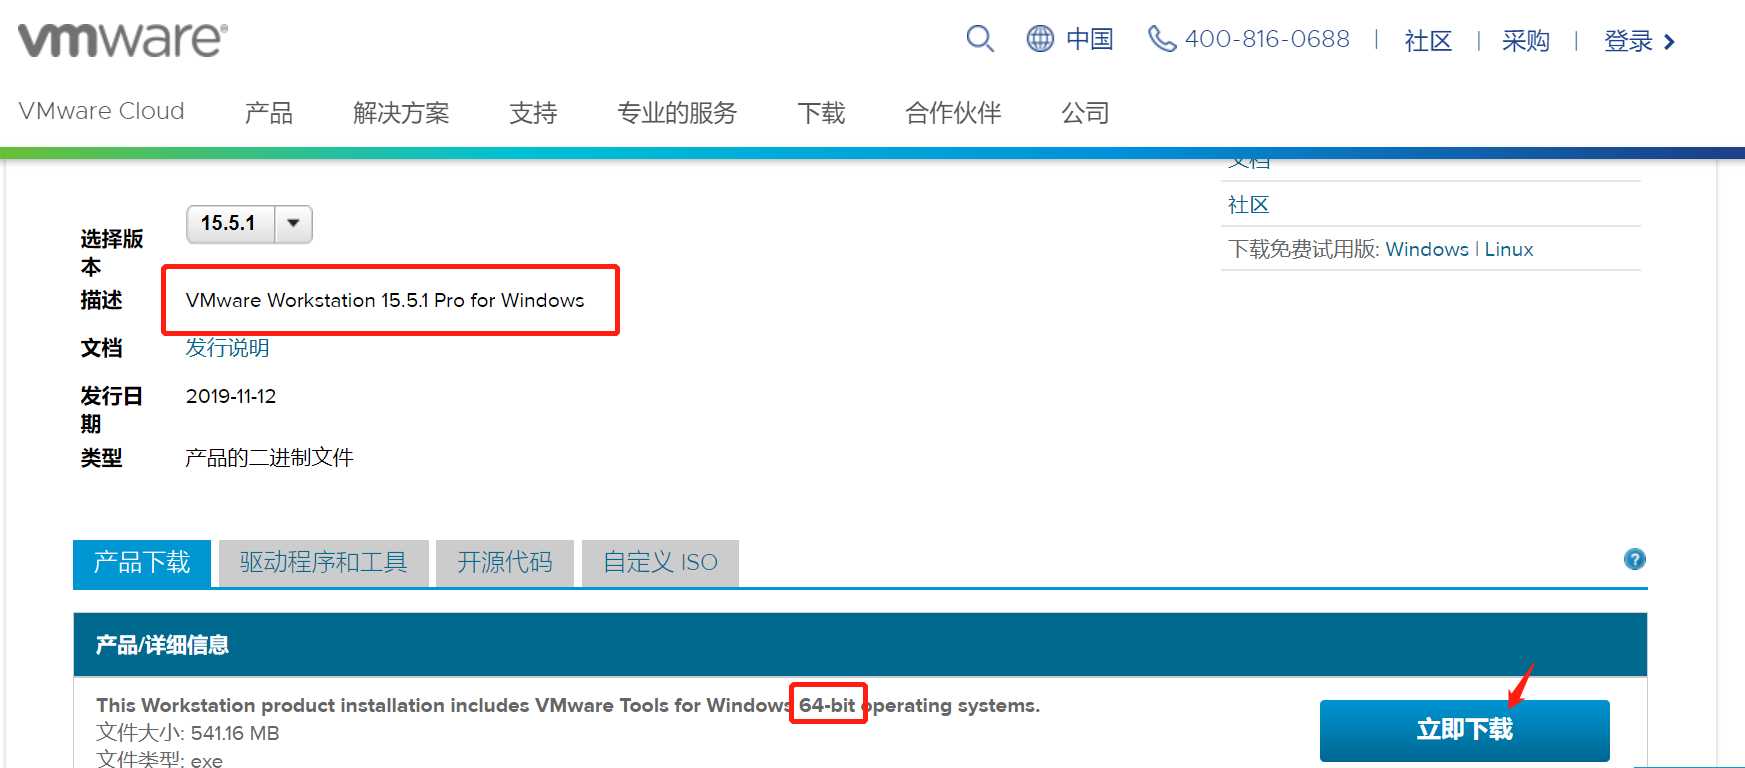1745x768 pixels.
Task: Switch to the 驱动程序和工具 tab
Action: pos(324,563)
